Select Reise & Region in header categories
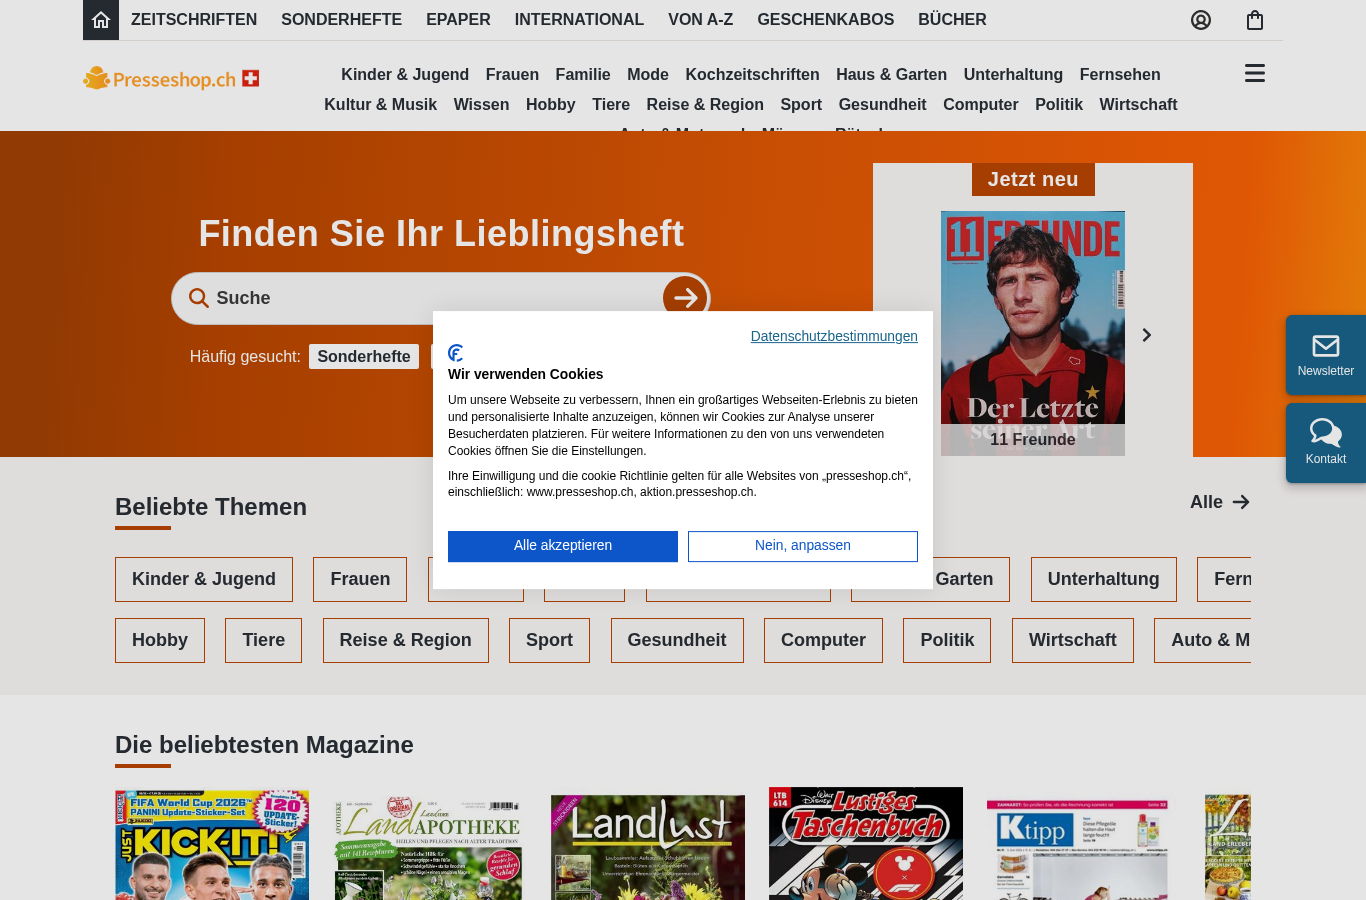Screen dimensions: 1366x900 click(x=705, y=105)
